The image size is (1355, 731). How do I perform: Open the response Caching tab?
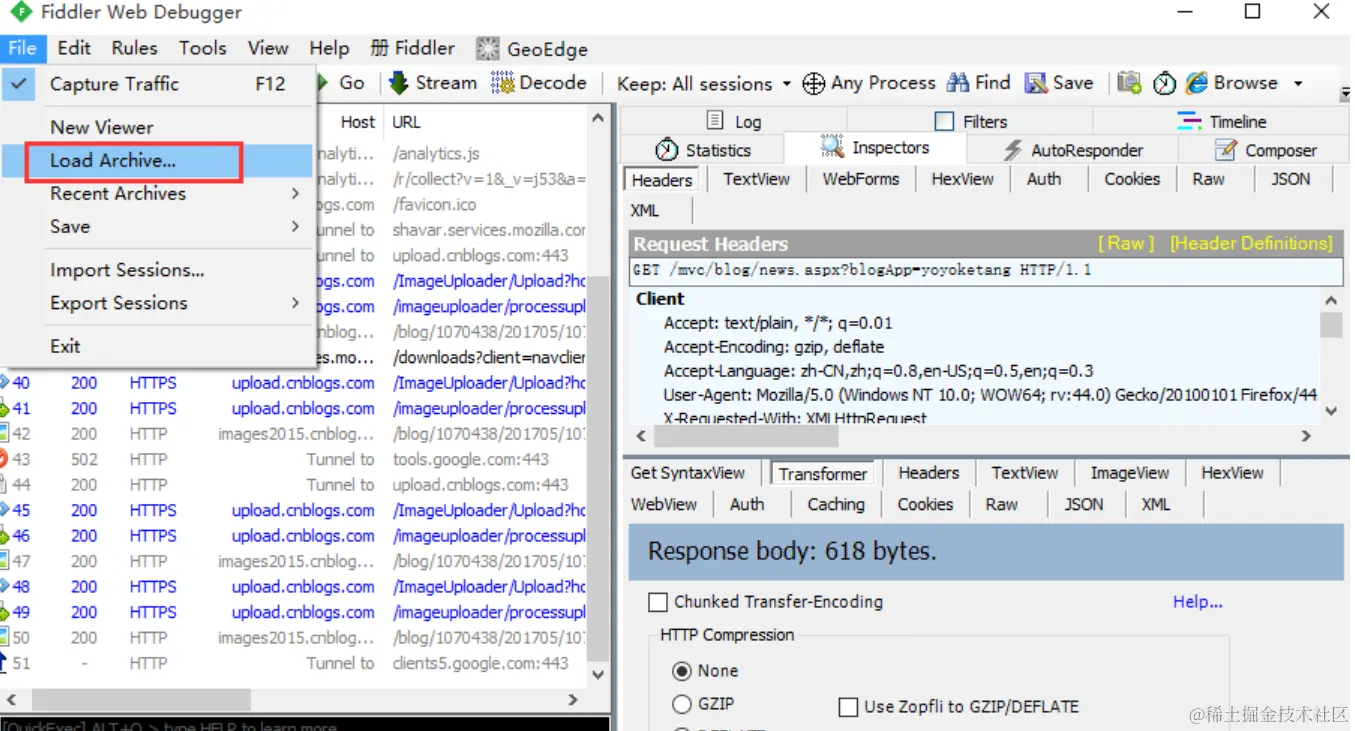tap(836, 505)
